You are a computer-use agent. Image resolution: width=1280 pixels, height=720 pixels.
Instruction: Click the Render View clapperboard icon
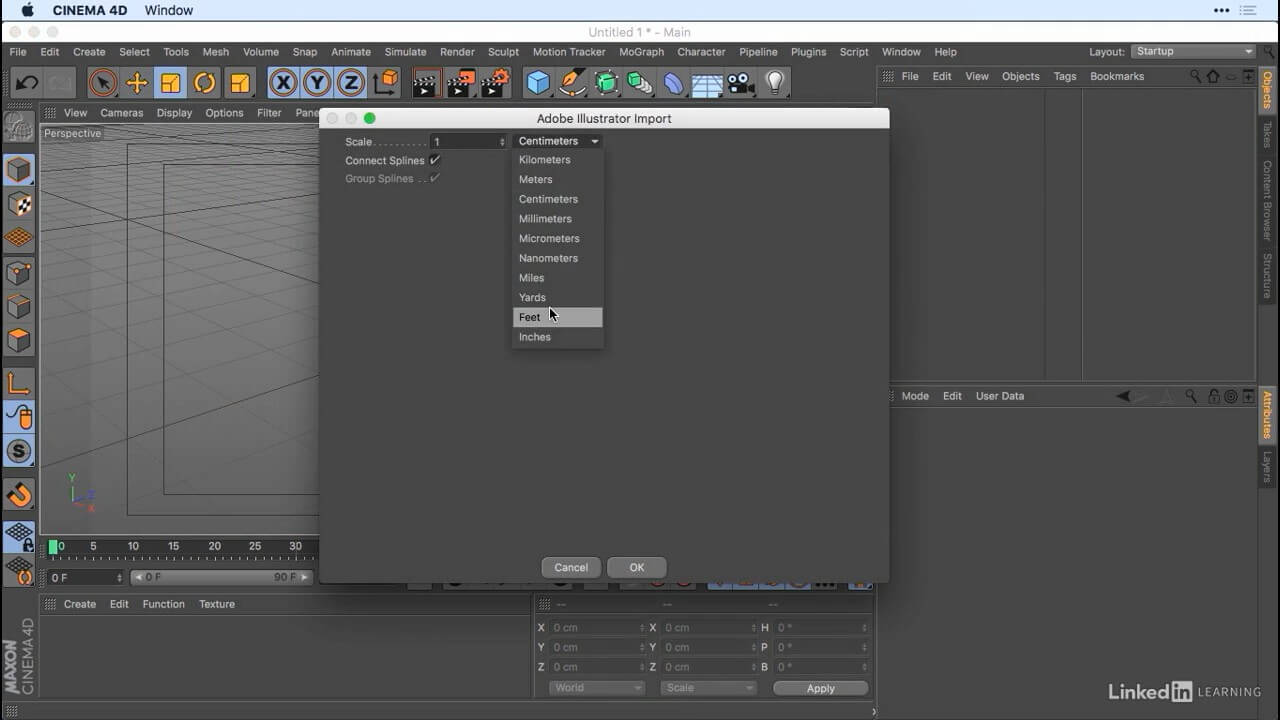[427, 83]
